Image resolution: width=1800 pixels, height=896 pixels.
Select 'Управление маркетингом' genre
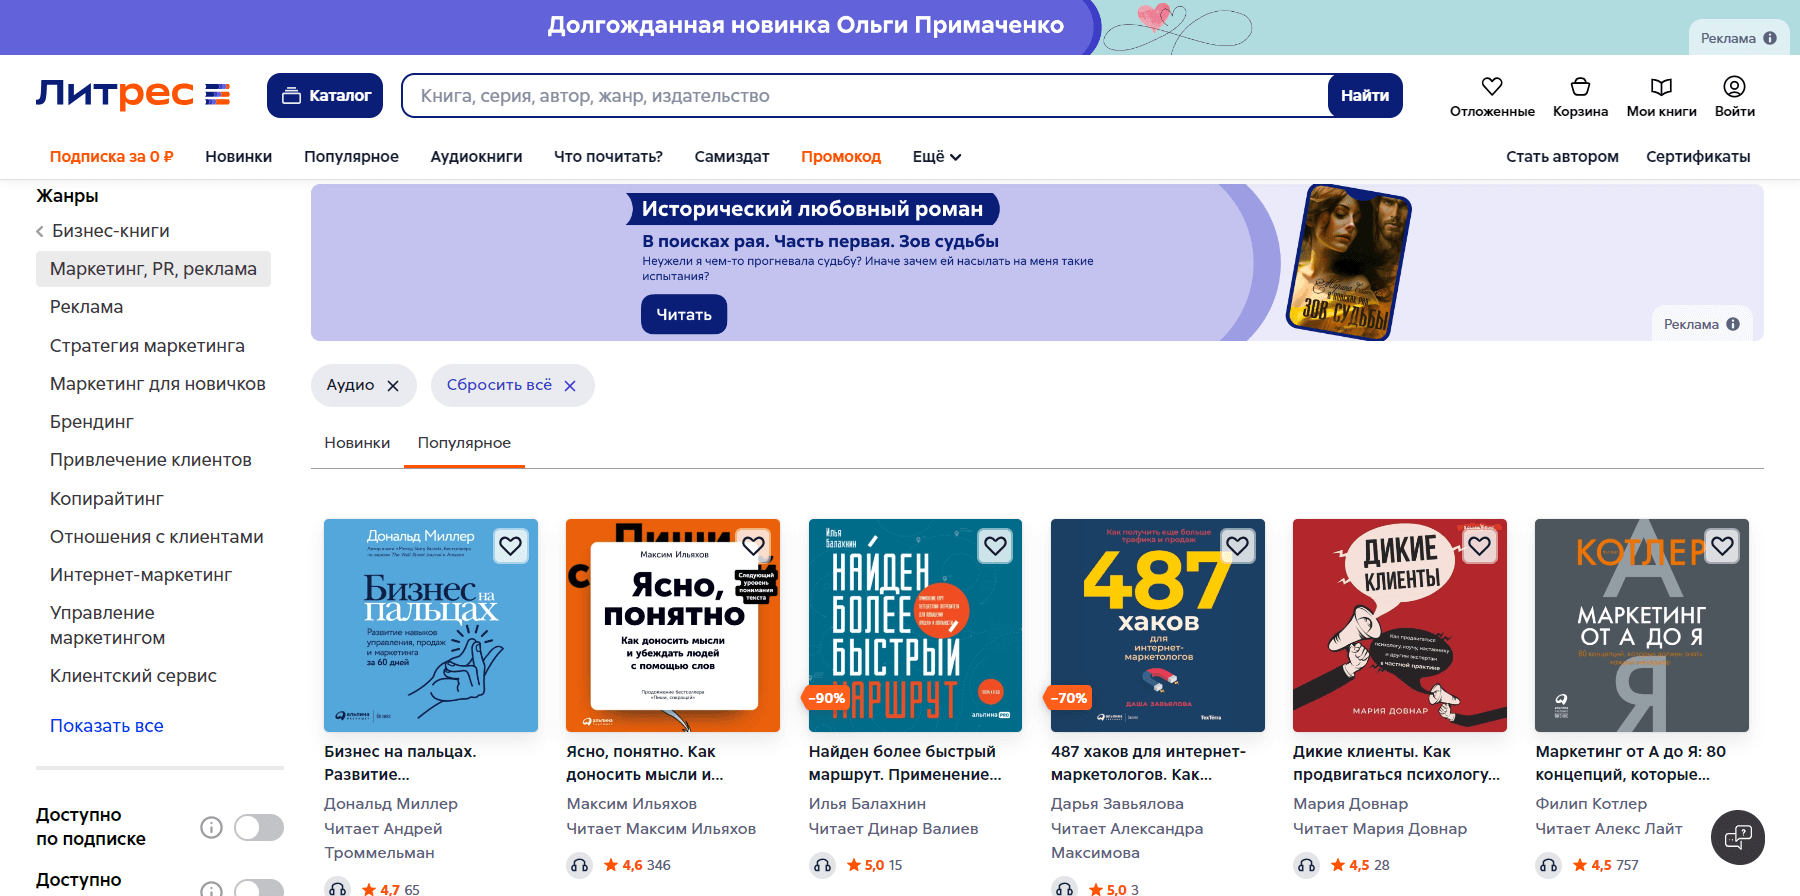pos(108,625)
